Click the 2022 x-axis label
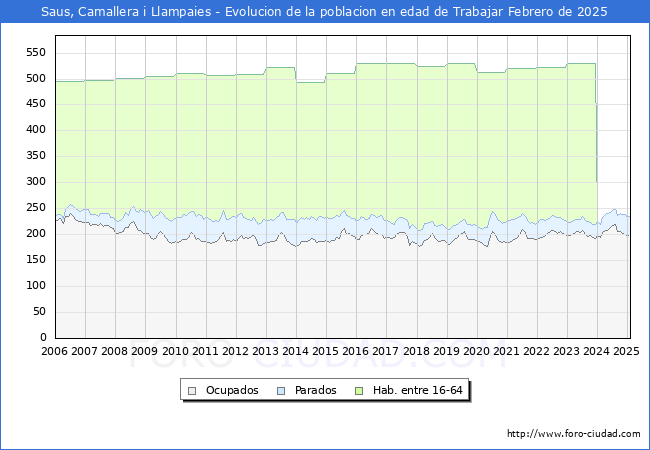650x450 pixels. click(x=537, y=351)
